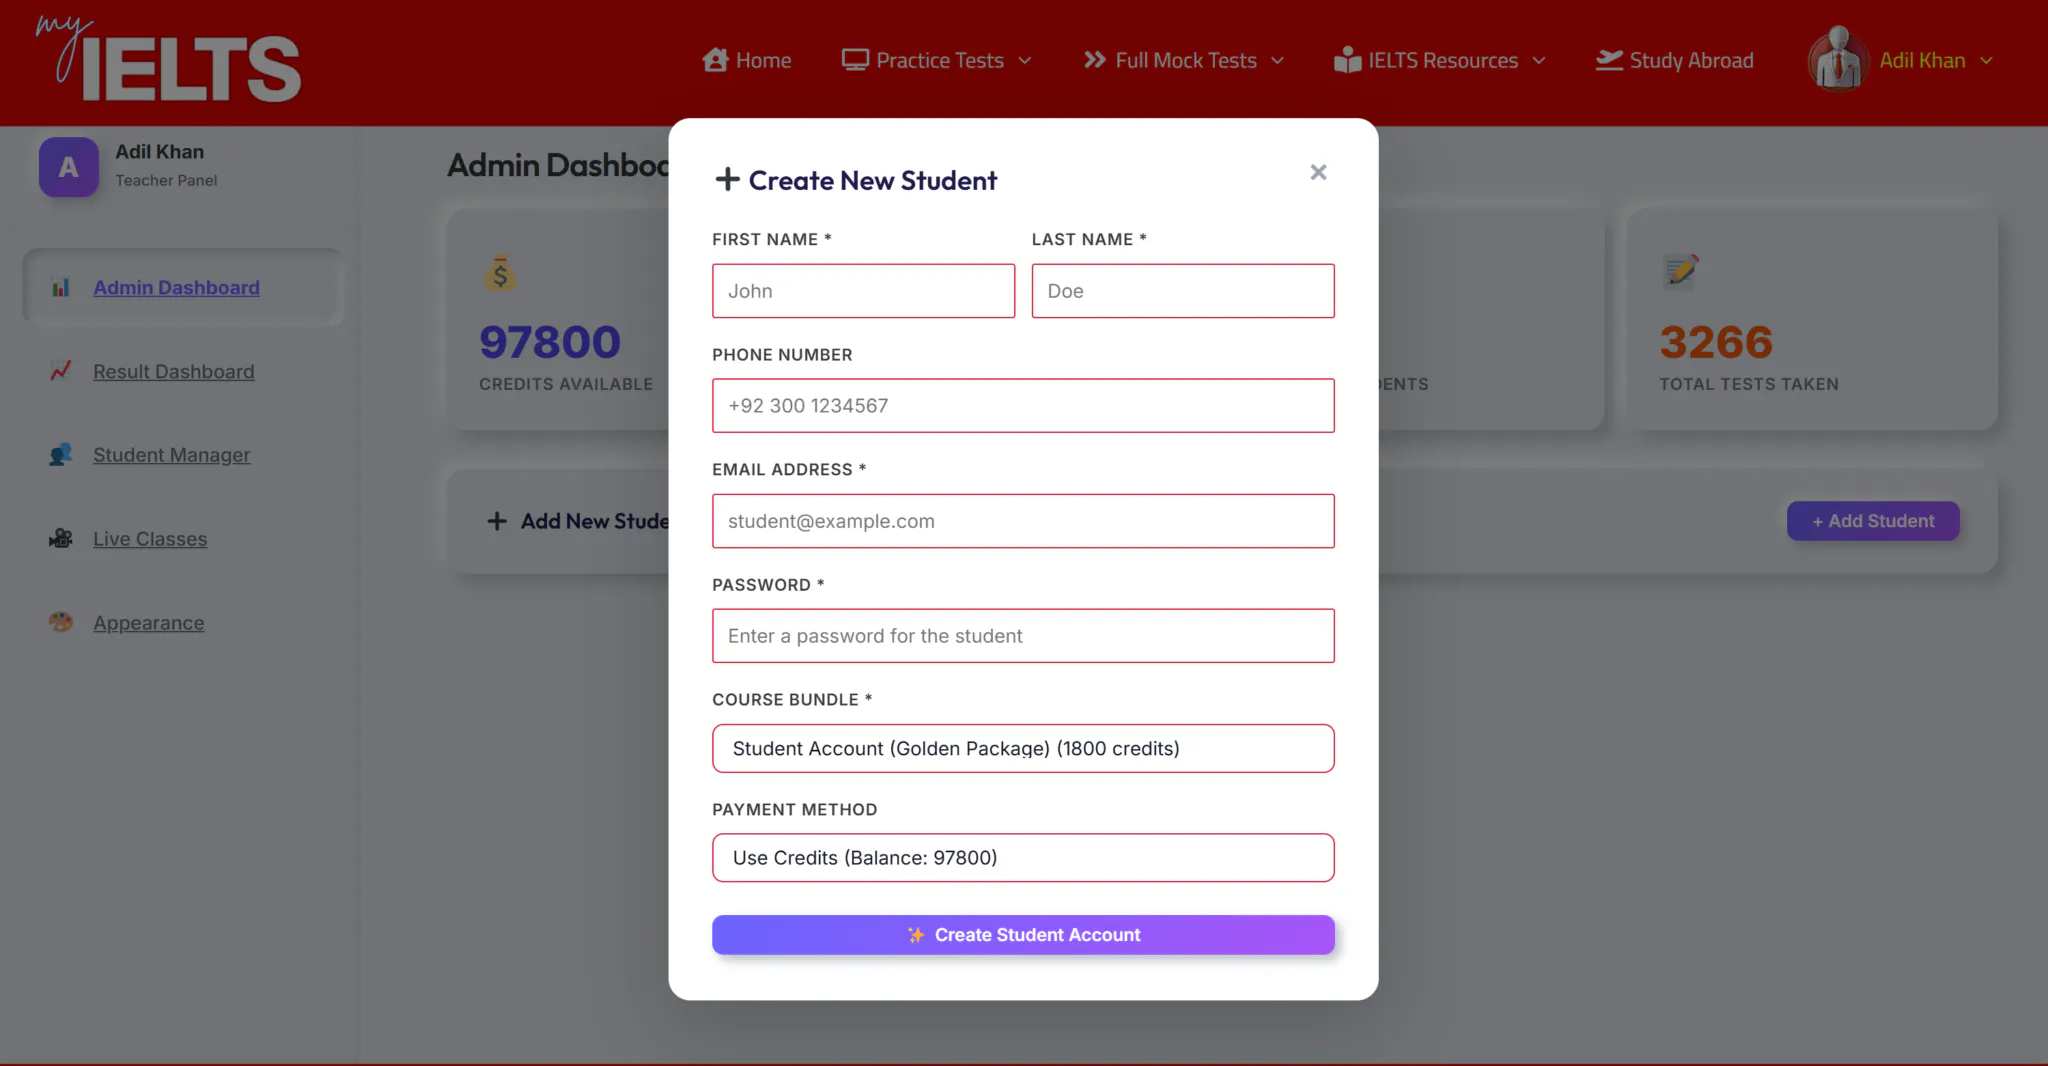Focus the Last Name field
Viewport: 2048px width, 1066px height.
click(x=1183, y=291)
